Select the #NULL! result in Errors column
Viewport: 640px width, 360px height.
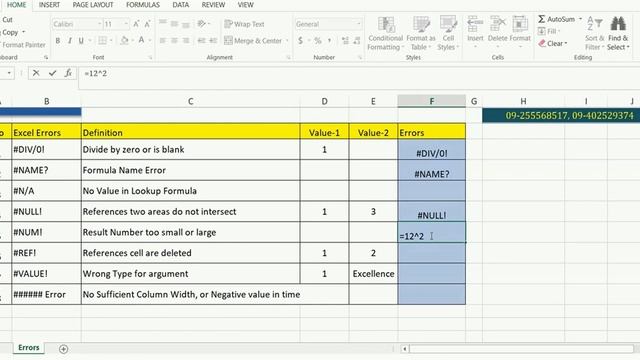[x=431, y=211]
